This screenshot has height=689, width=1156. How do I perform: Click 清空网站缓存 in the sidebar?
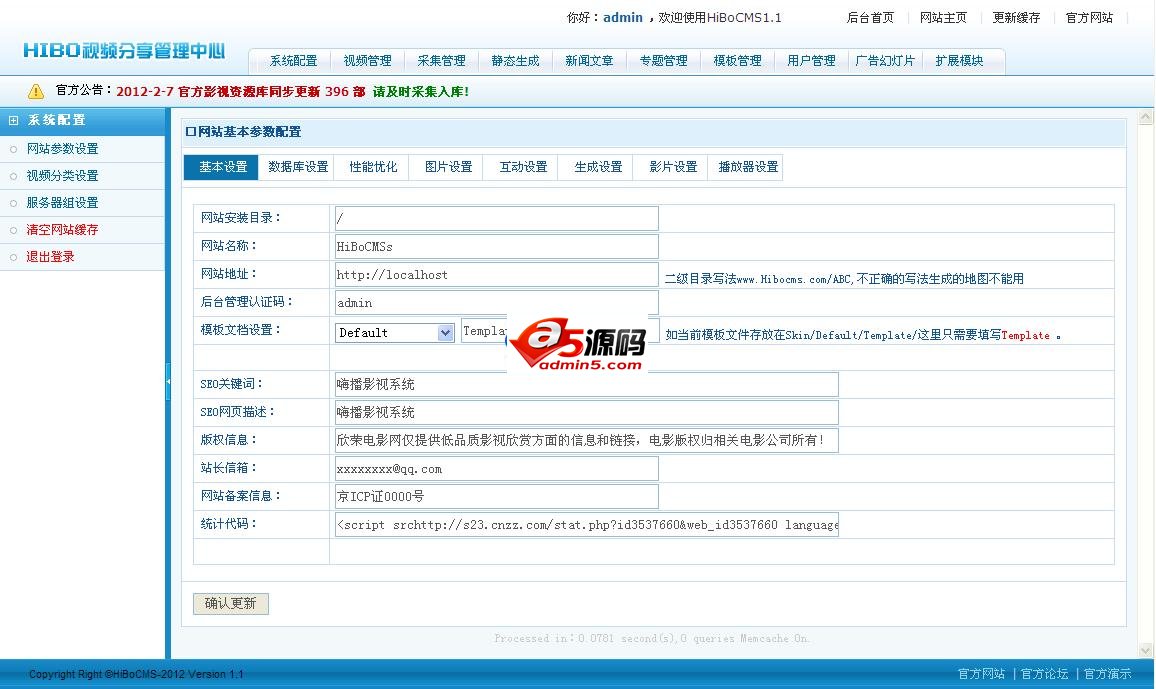click(62, 230)
